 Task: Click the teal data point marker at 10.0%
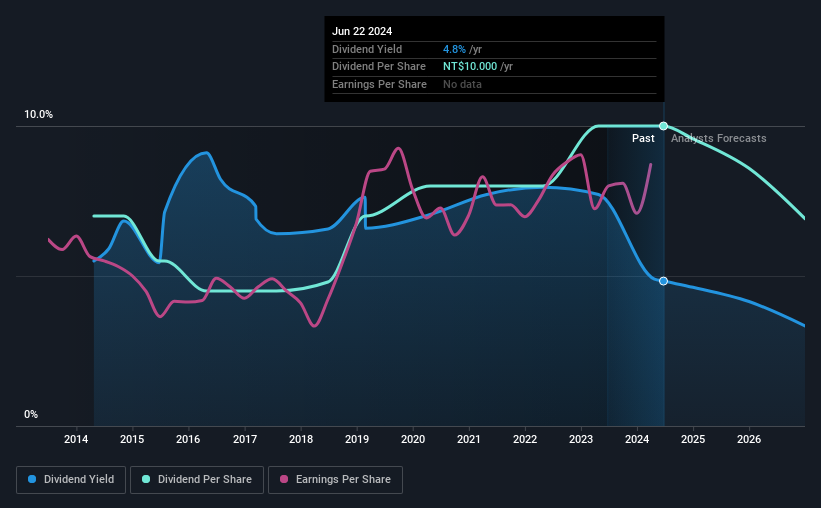pos(663,126)
